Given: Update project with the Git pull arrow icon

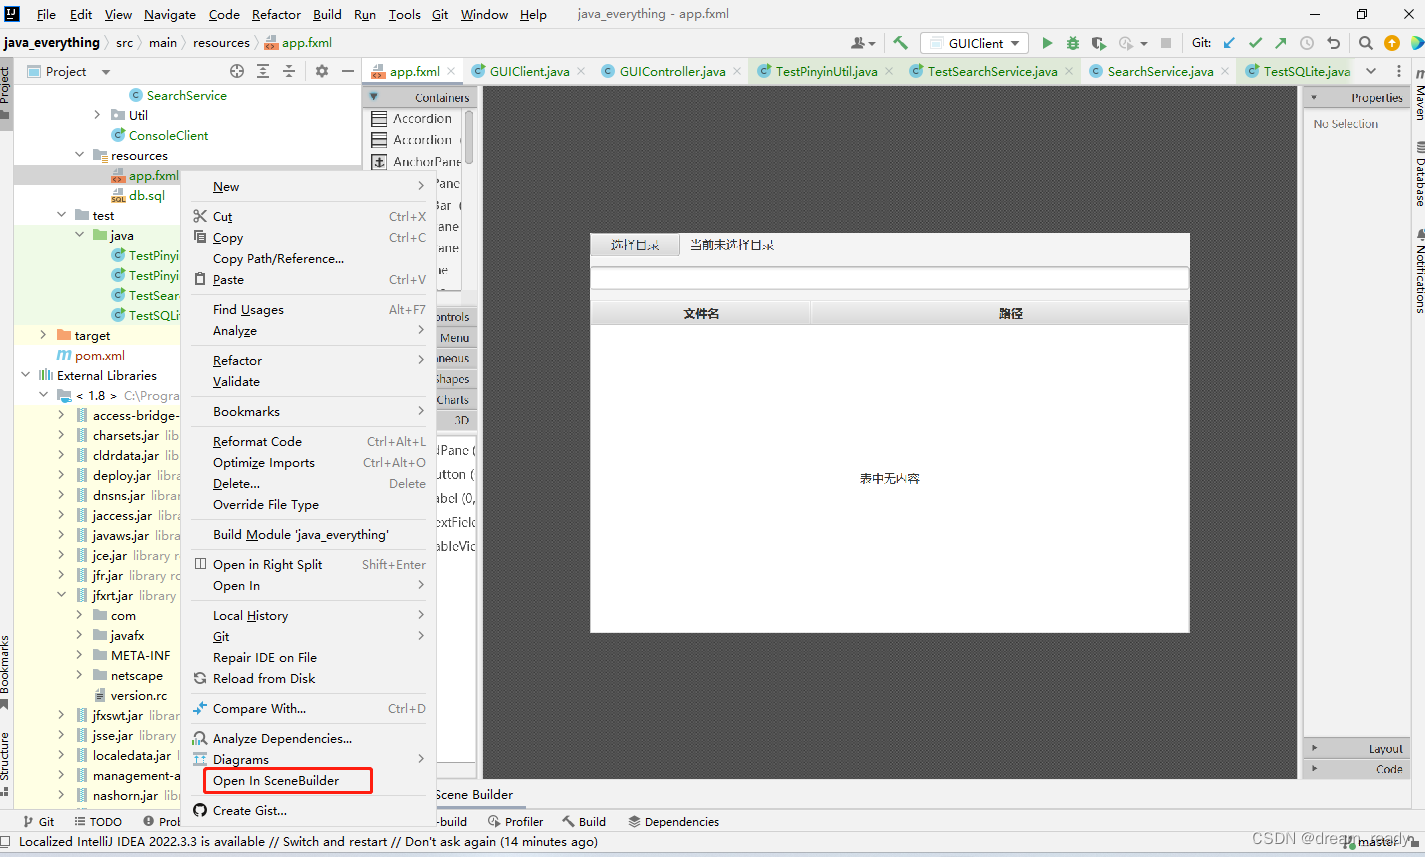Looking at the screenshot, I should click(1229, 43).
